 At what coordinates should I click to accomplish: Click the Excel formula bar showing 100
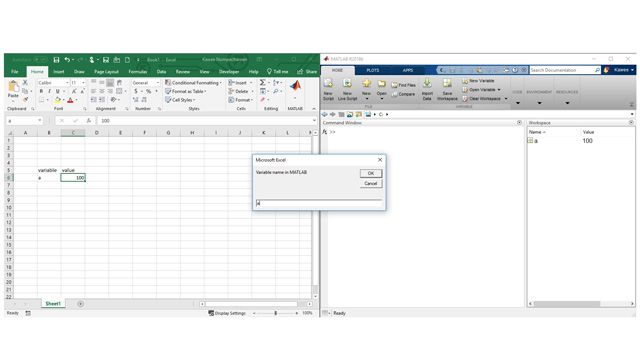coord(206,121)
